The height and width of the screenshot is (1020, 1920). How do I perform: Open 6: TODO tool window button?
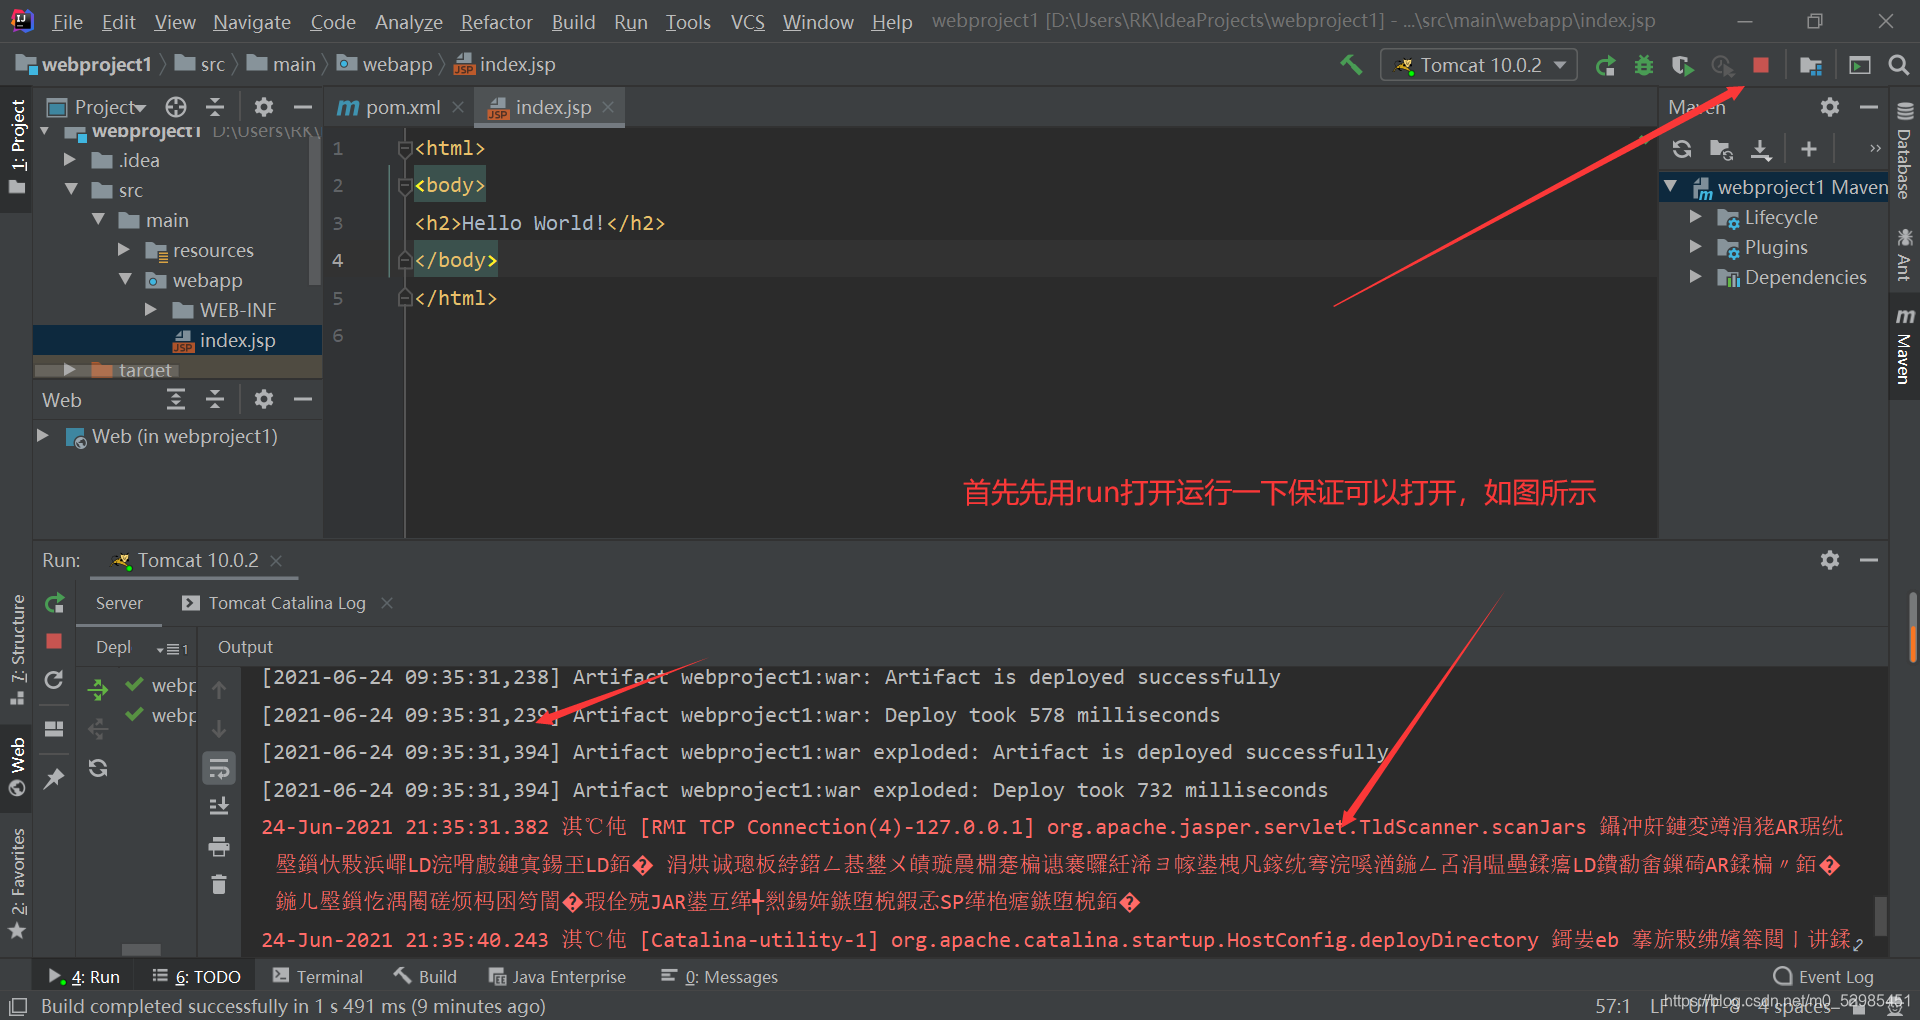pyautogui.click(x=197, y=977)
